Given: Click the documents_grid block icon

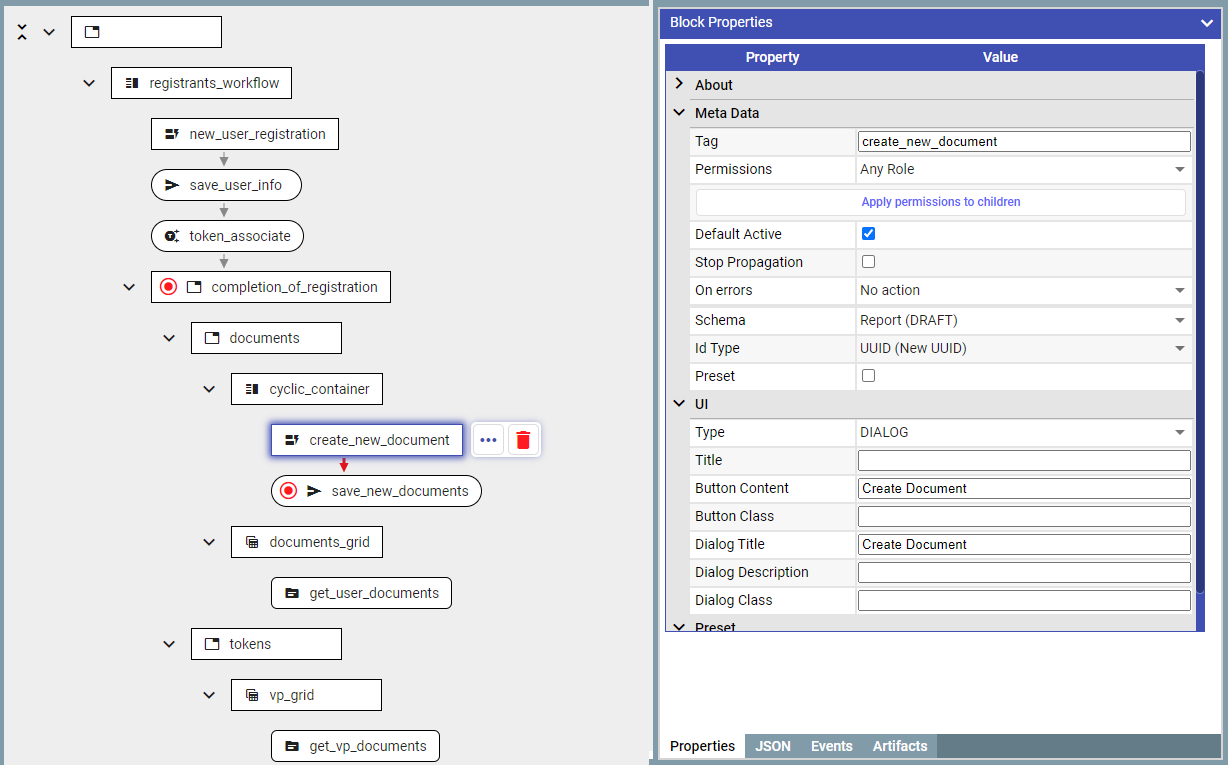Looking at the screenshot, I should 252,542.
